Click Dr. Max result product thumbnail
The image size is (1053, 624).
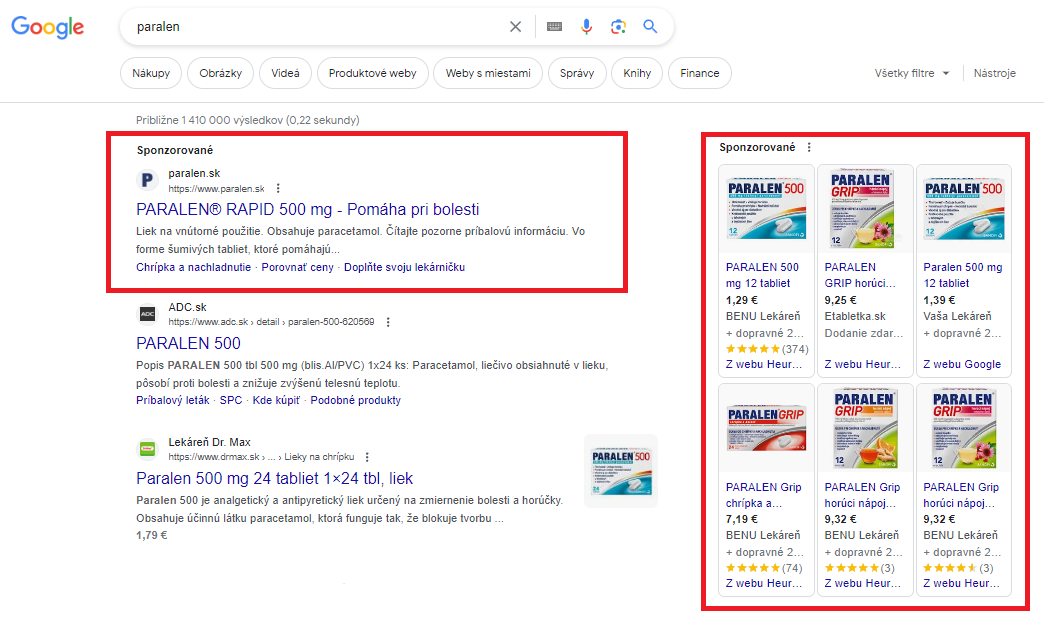(621, 471)
